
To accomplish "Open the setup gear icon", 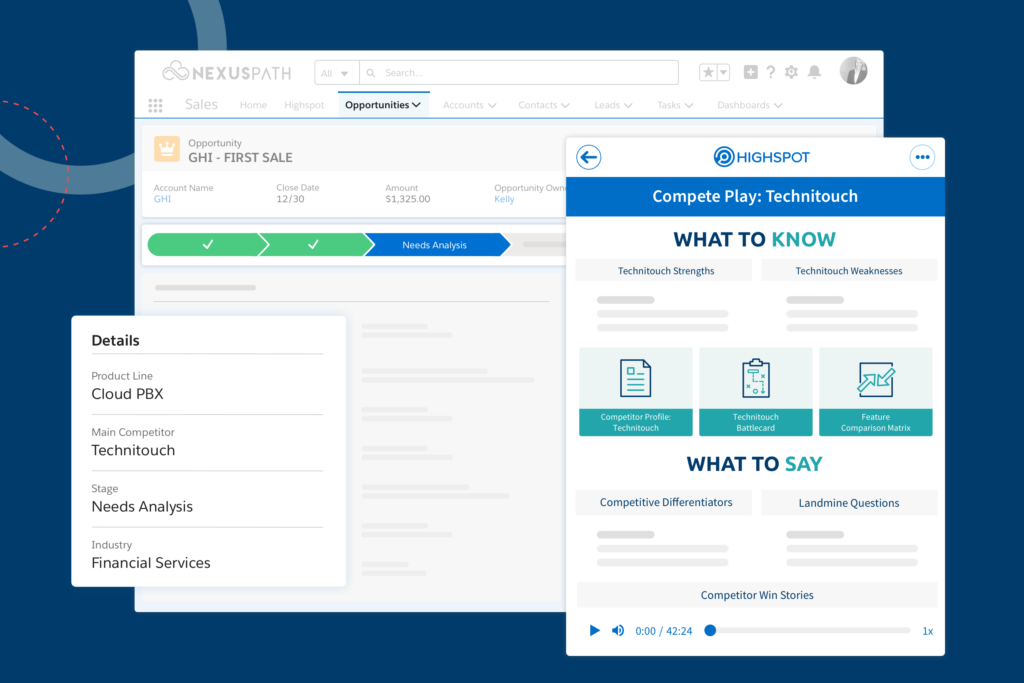I will [792, 72].
